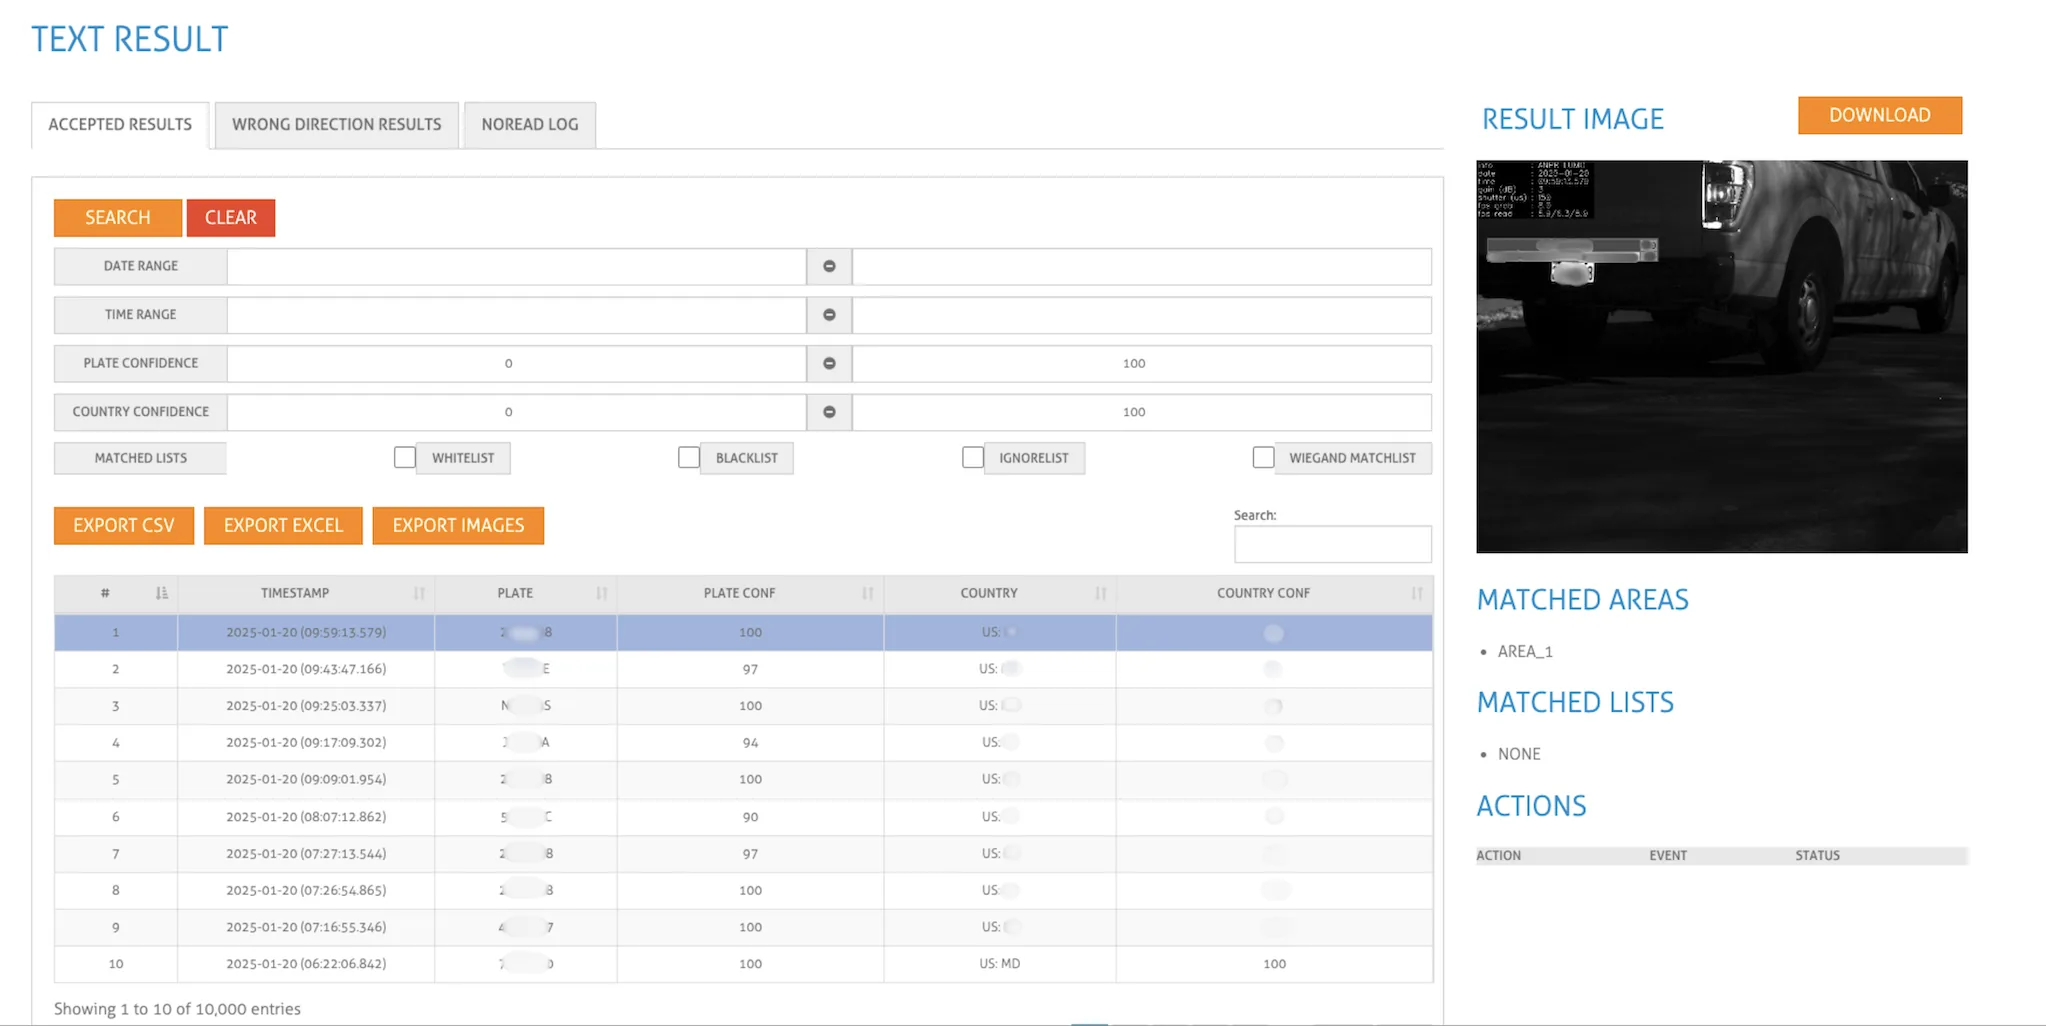
Task: Enable the Whitelist checkbox
Action: click(x=405, y=457)
